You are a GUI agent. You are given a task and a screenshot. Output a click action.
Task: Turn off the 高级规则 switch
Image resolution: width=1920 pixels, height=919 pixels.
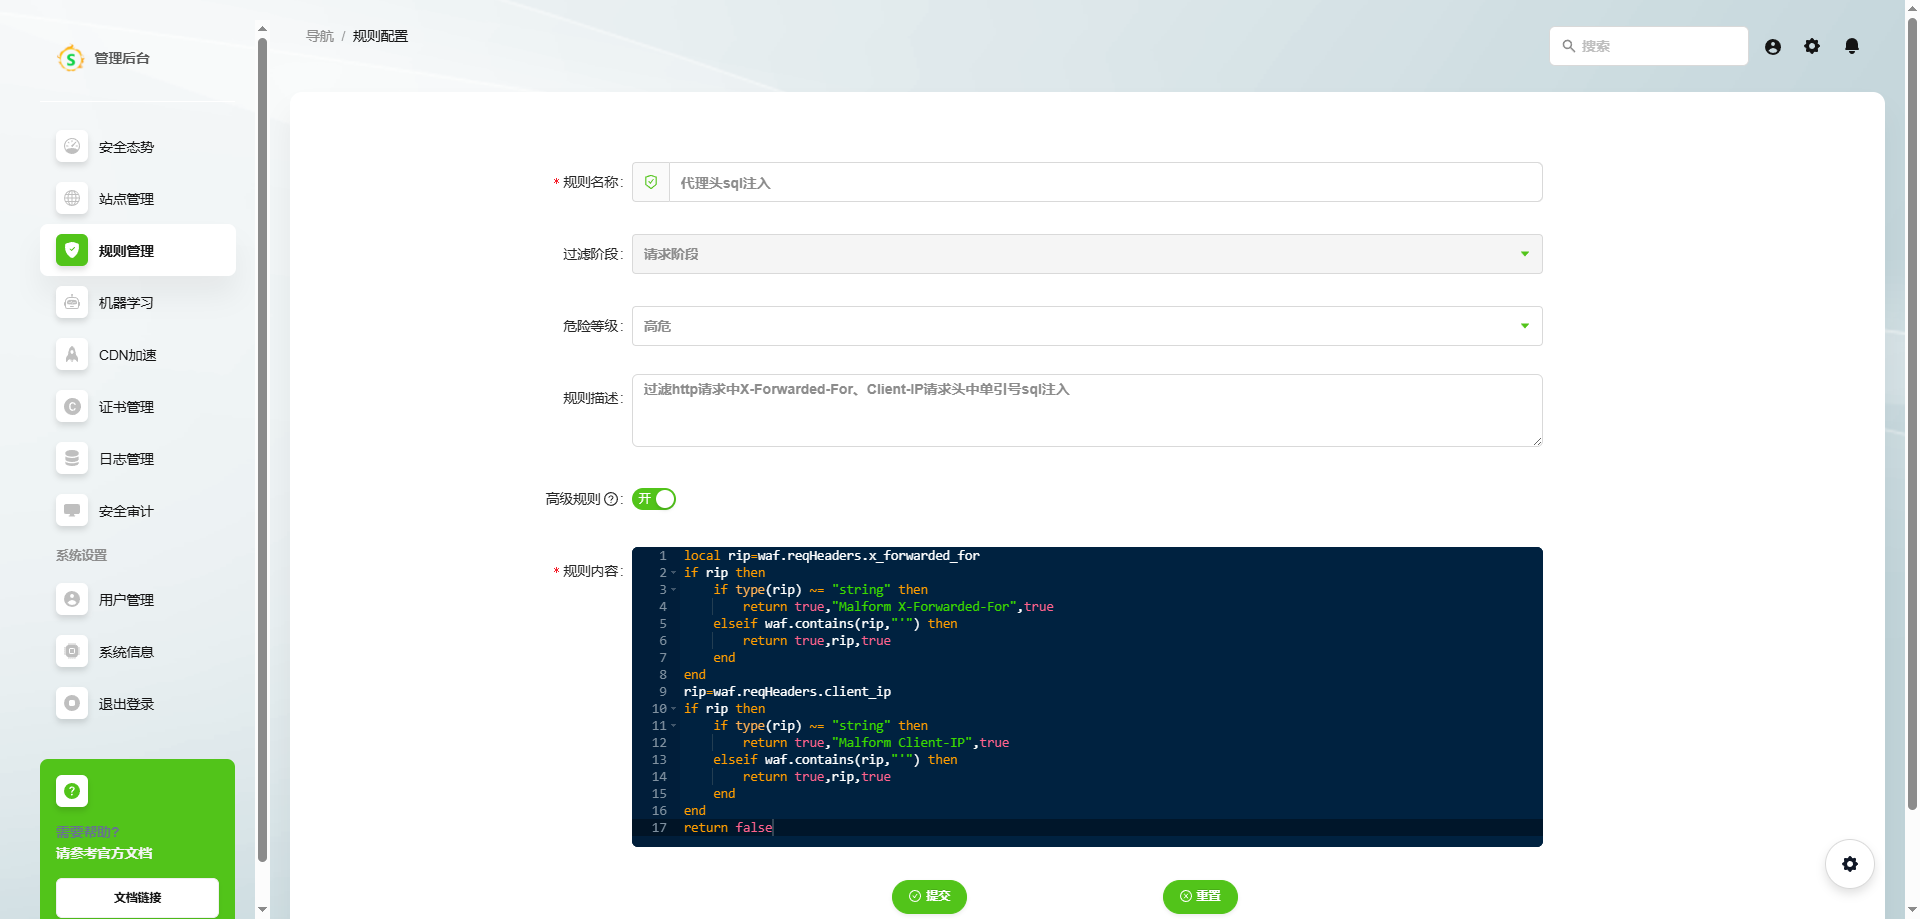(x=654, y=499)
